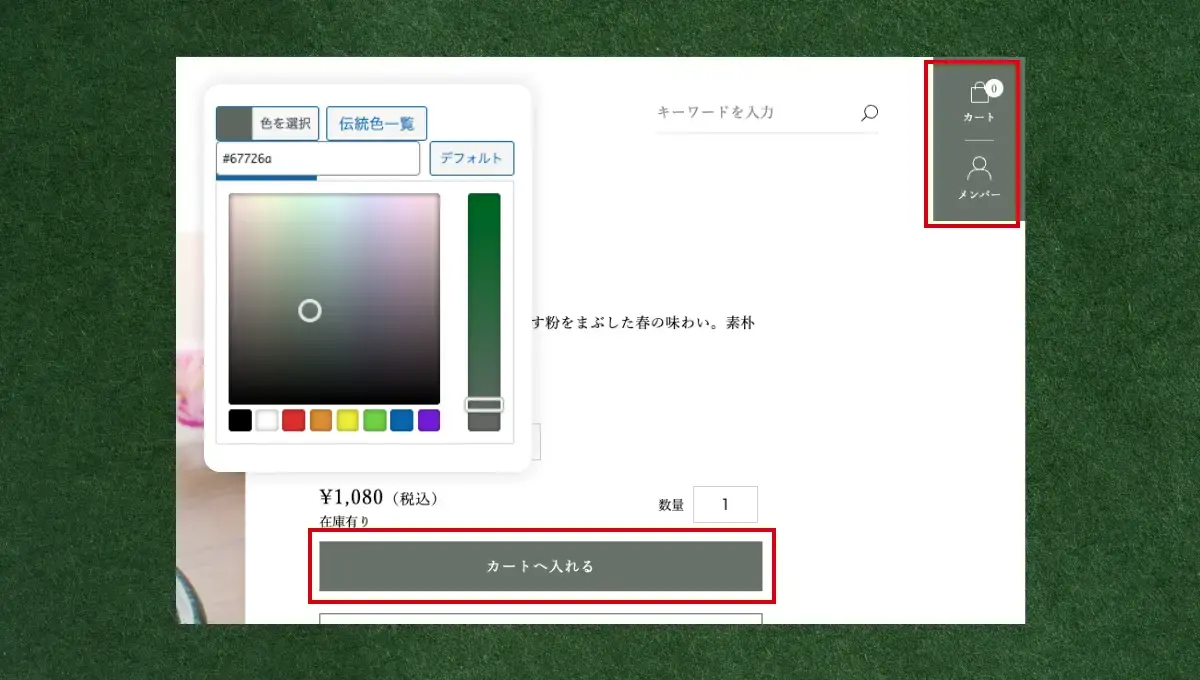Screen dimensions: 1200x680
Task: Pick the orange palette swatch
Action: pos(321,420)
